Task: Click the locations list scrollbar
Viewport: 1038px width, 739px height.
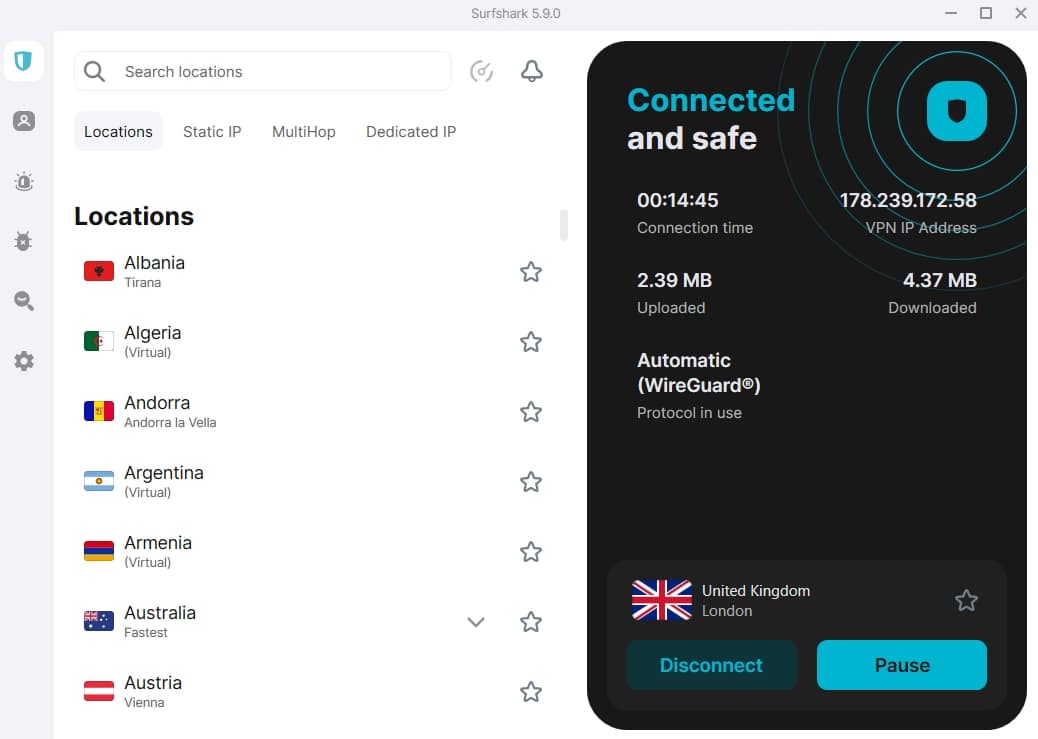Action: [x=564, y=225]
